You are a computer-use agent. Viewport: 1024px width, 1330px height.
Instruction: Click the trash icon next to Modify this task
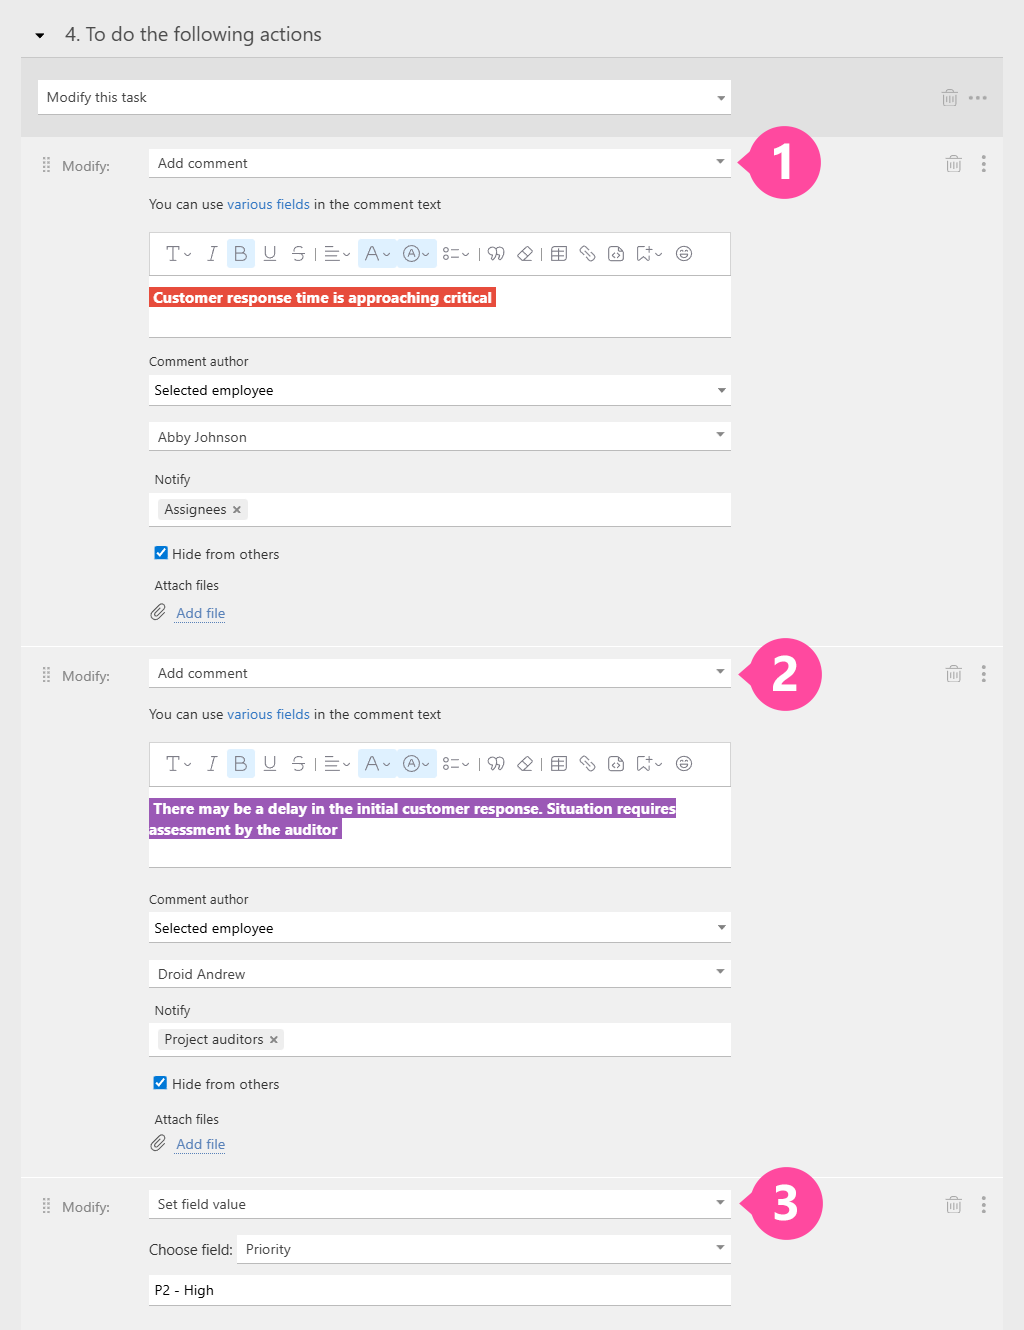click(949, 98)
